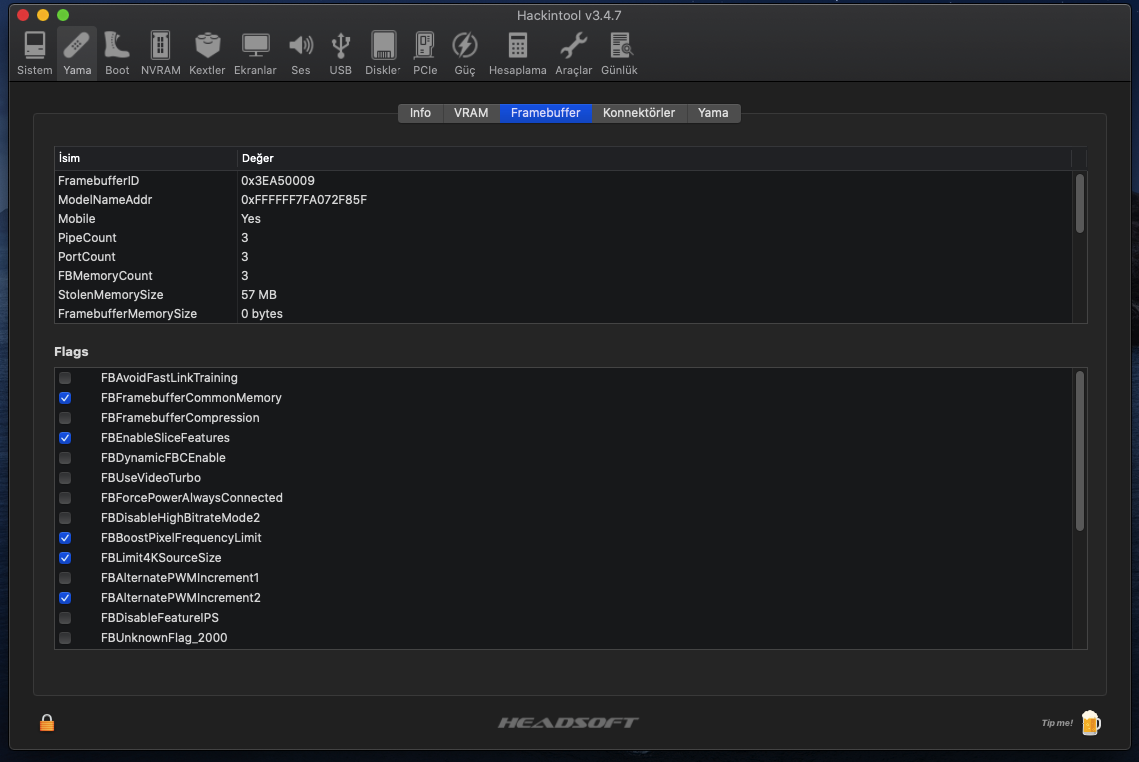The image size is (1139, 762).
Task: Select the Ses audio icon
Action: 301,52
